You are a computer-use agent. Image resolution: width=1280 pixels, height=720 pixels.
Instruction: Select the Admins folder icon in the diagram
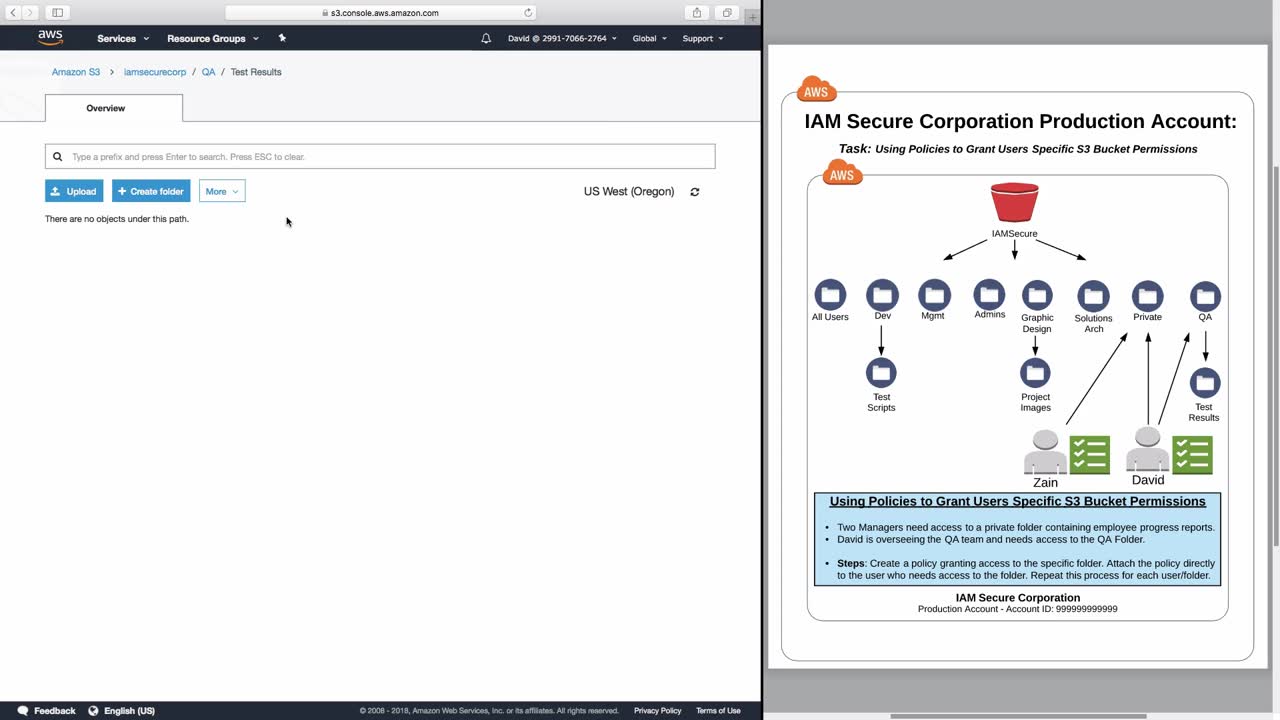989,294
